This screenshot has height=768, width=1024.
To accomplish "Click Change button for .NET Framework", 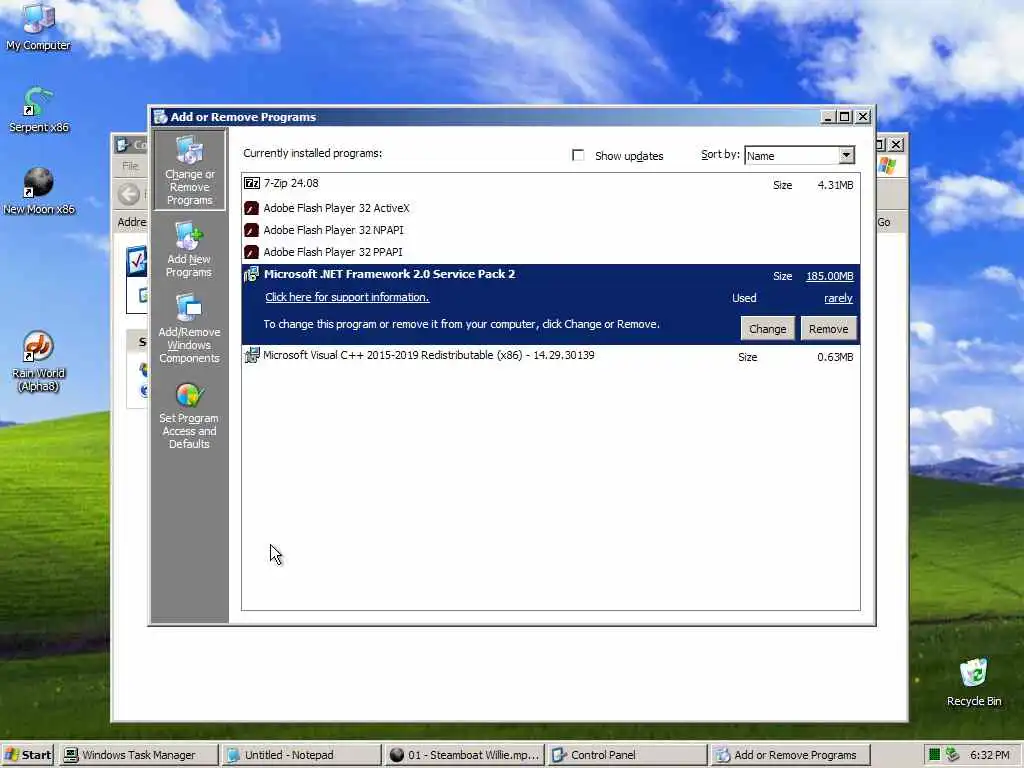I will (767, 329).
